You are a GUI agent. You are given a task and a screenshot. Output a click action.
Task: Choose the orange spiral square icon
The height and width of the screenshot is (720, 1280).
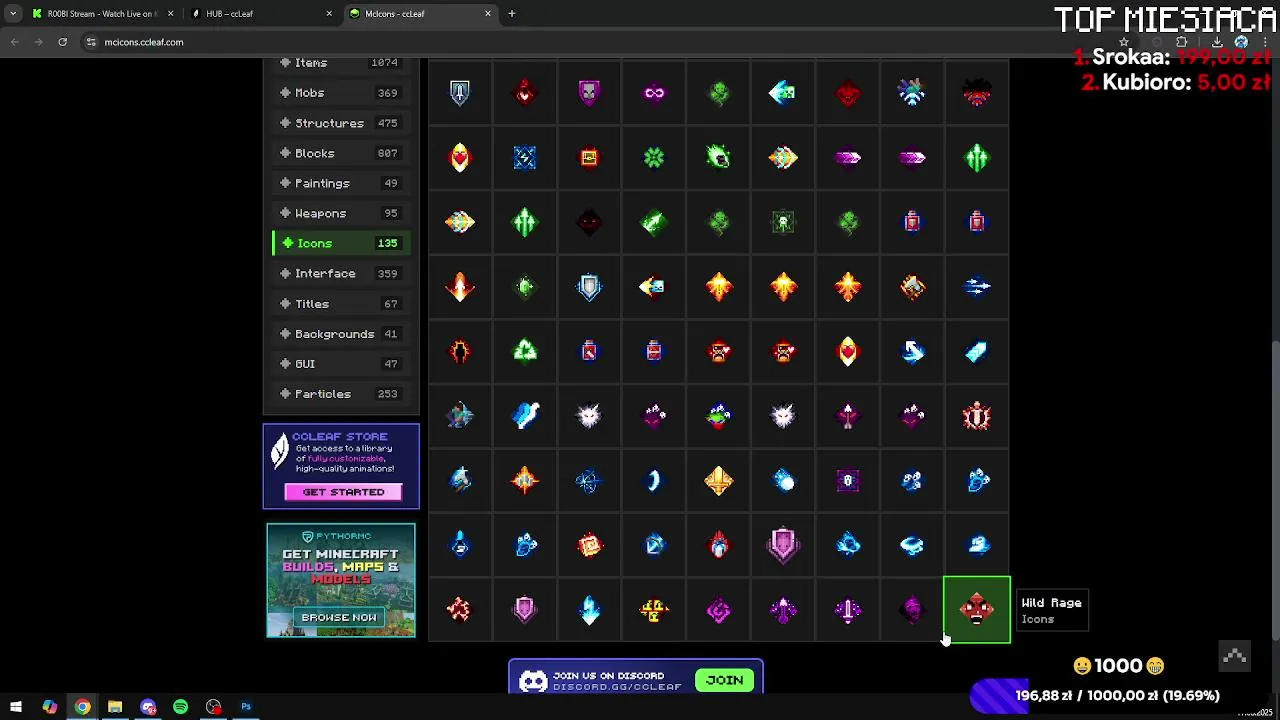pos(589,545)
